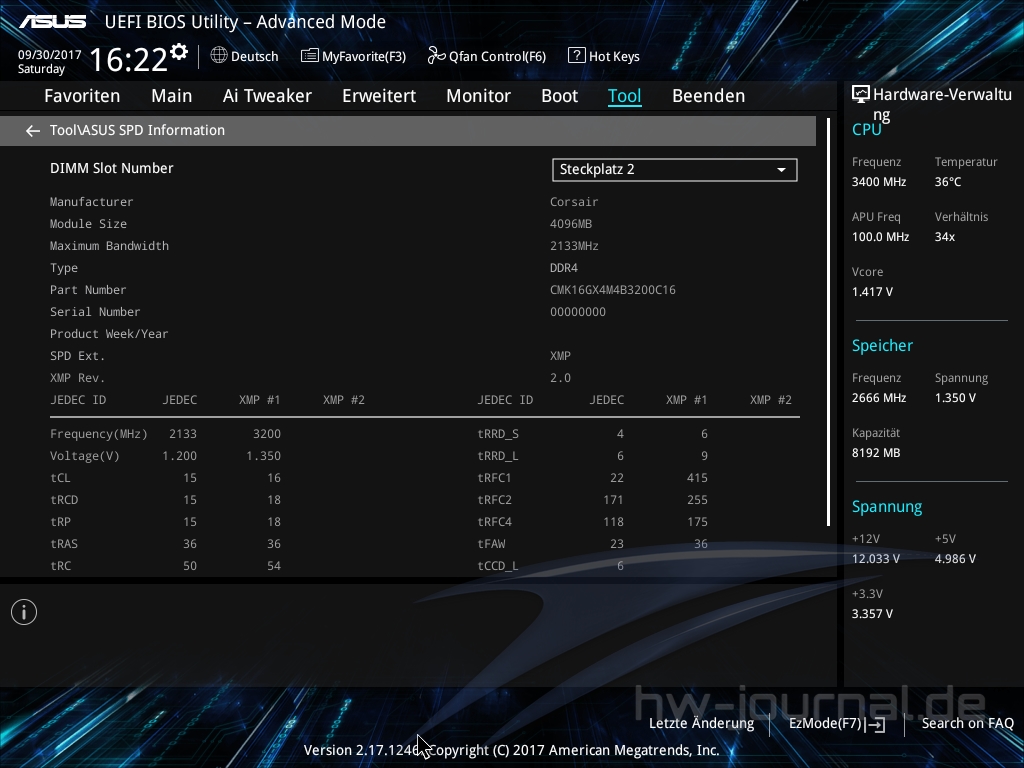Open the Favoriten tab
The width and height of the screenshot is (1024, 768).
82,96
